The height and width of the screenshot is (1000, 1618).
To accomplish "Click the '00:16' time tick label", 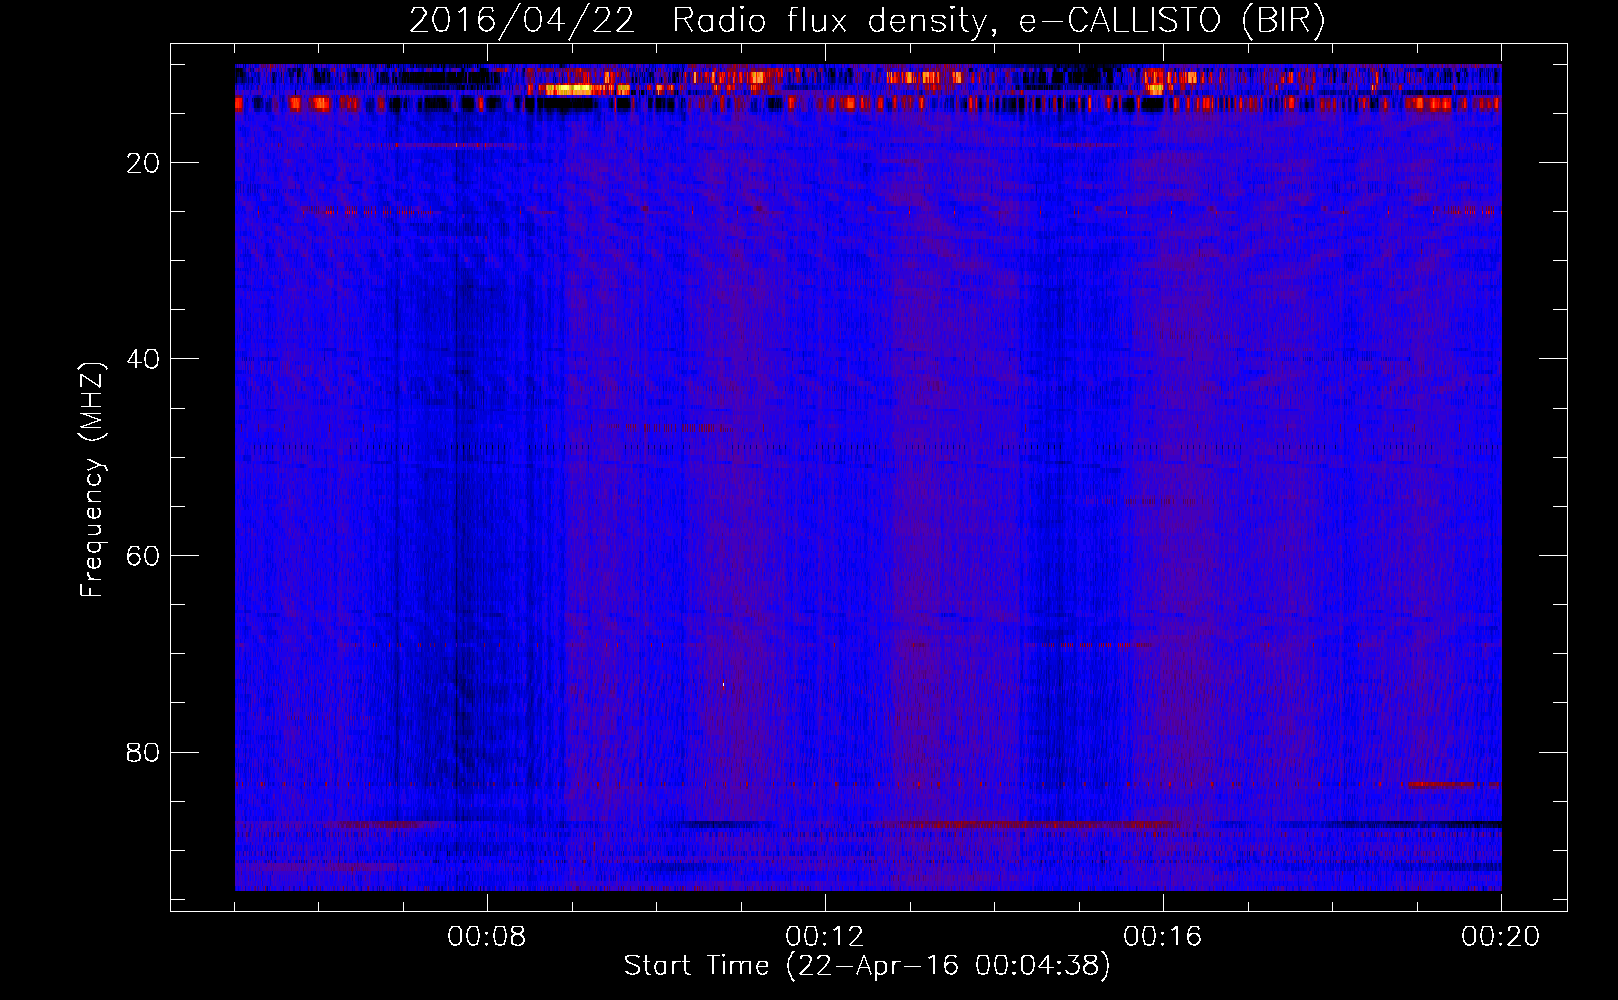I will click(x=1163, y=937).
